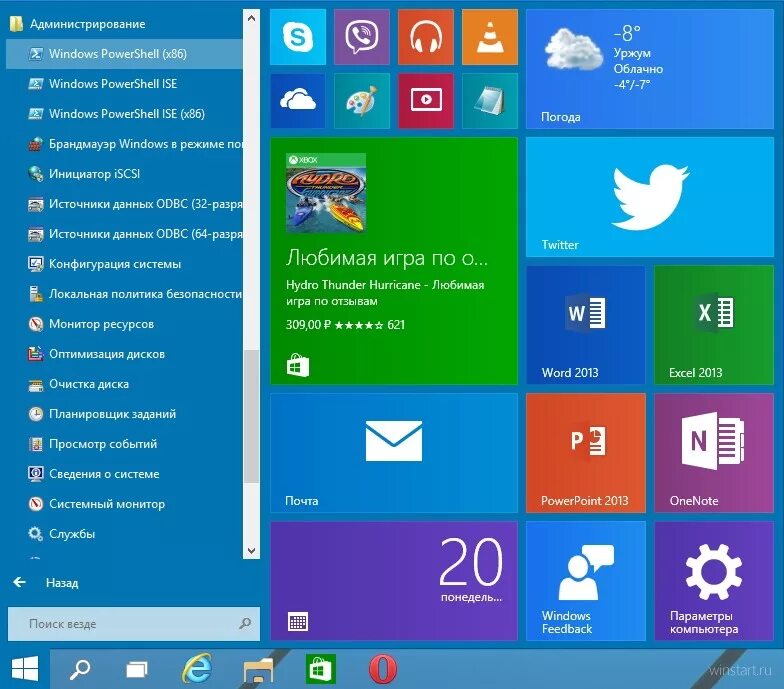Open Очистка диска
784x689 pixels.
(x=124, y=384)
